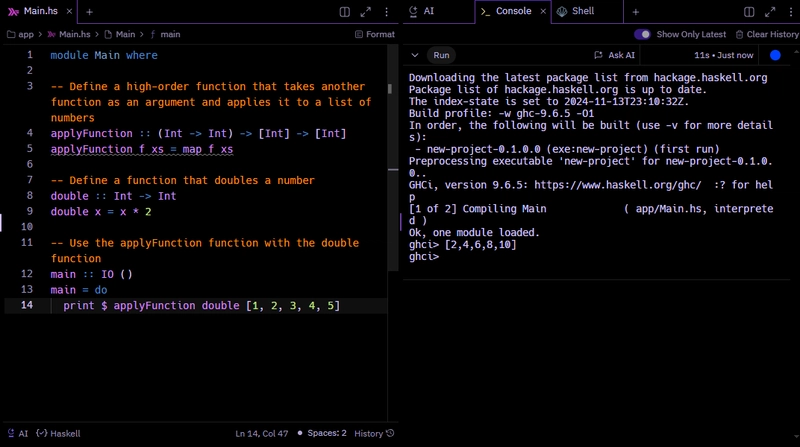
Task: Open the console pane's three-dot menu
Action: [x=791, y=12]
